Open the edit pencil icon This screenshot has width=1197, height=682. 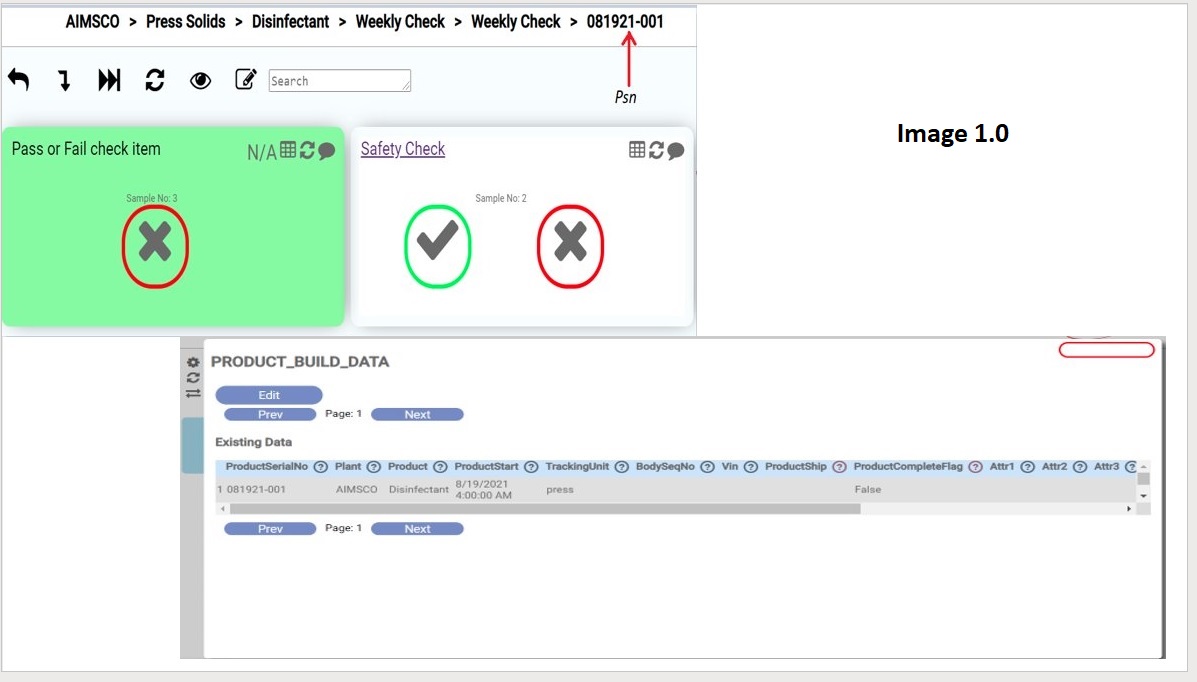pos(245,79)
